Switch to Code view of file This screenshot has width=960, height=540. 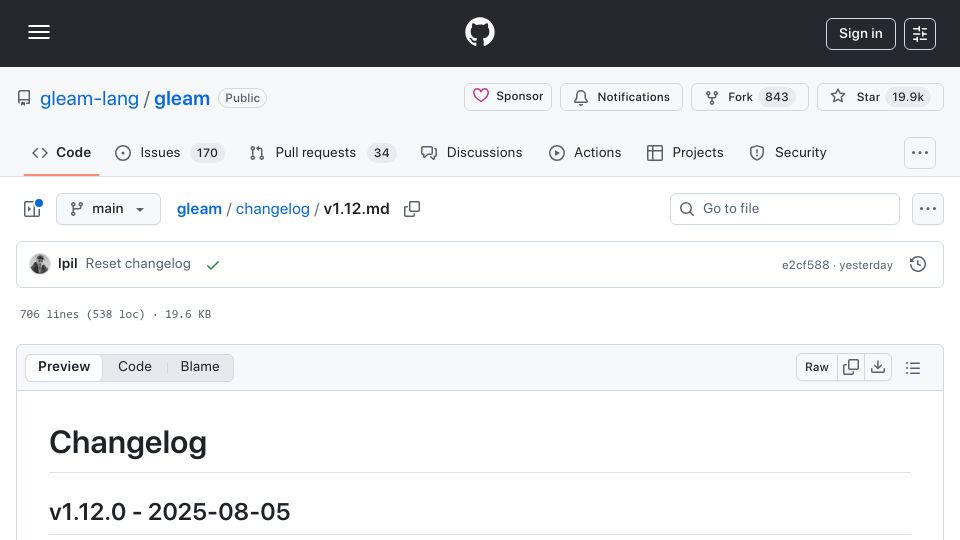tap(135, 367)
